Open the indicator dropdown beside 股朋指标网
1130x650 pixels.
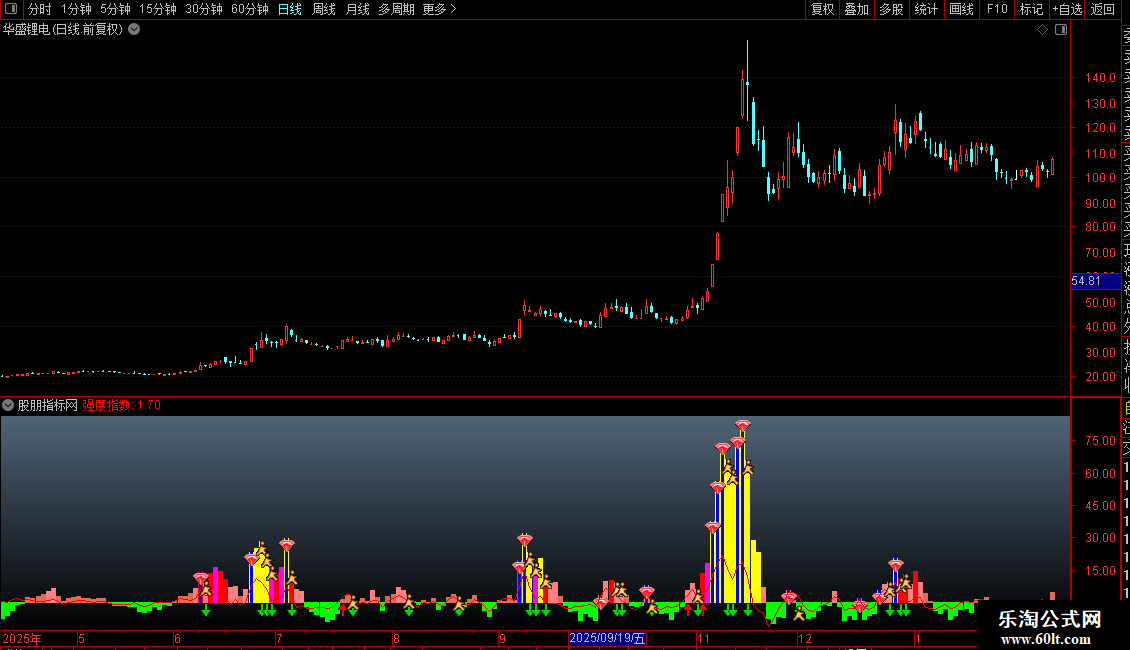[8, 405]
